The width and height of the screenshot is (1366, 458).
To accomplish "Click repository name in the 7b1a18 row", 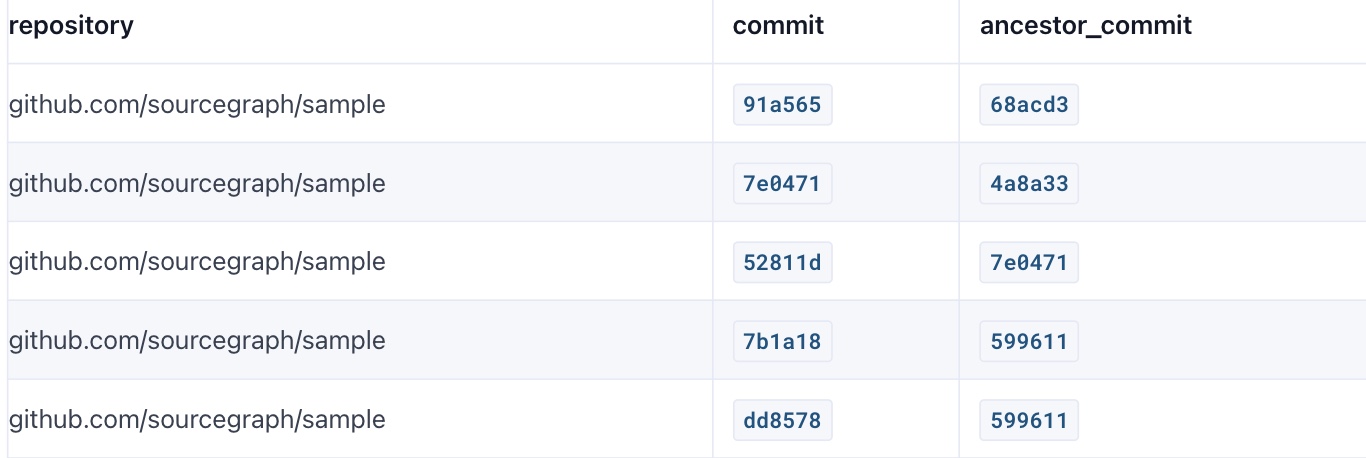I will (x=197, y=342).
